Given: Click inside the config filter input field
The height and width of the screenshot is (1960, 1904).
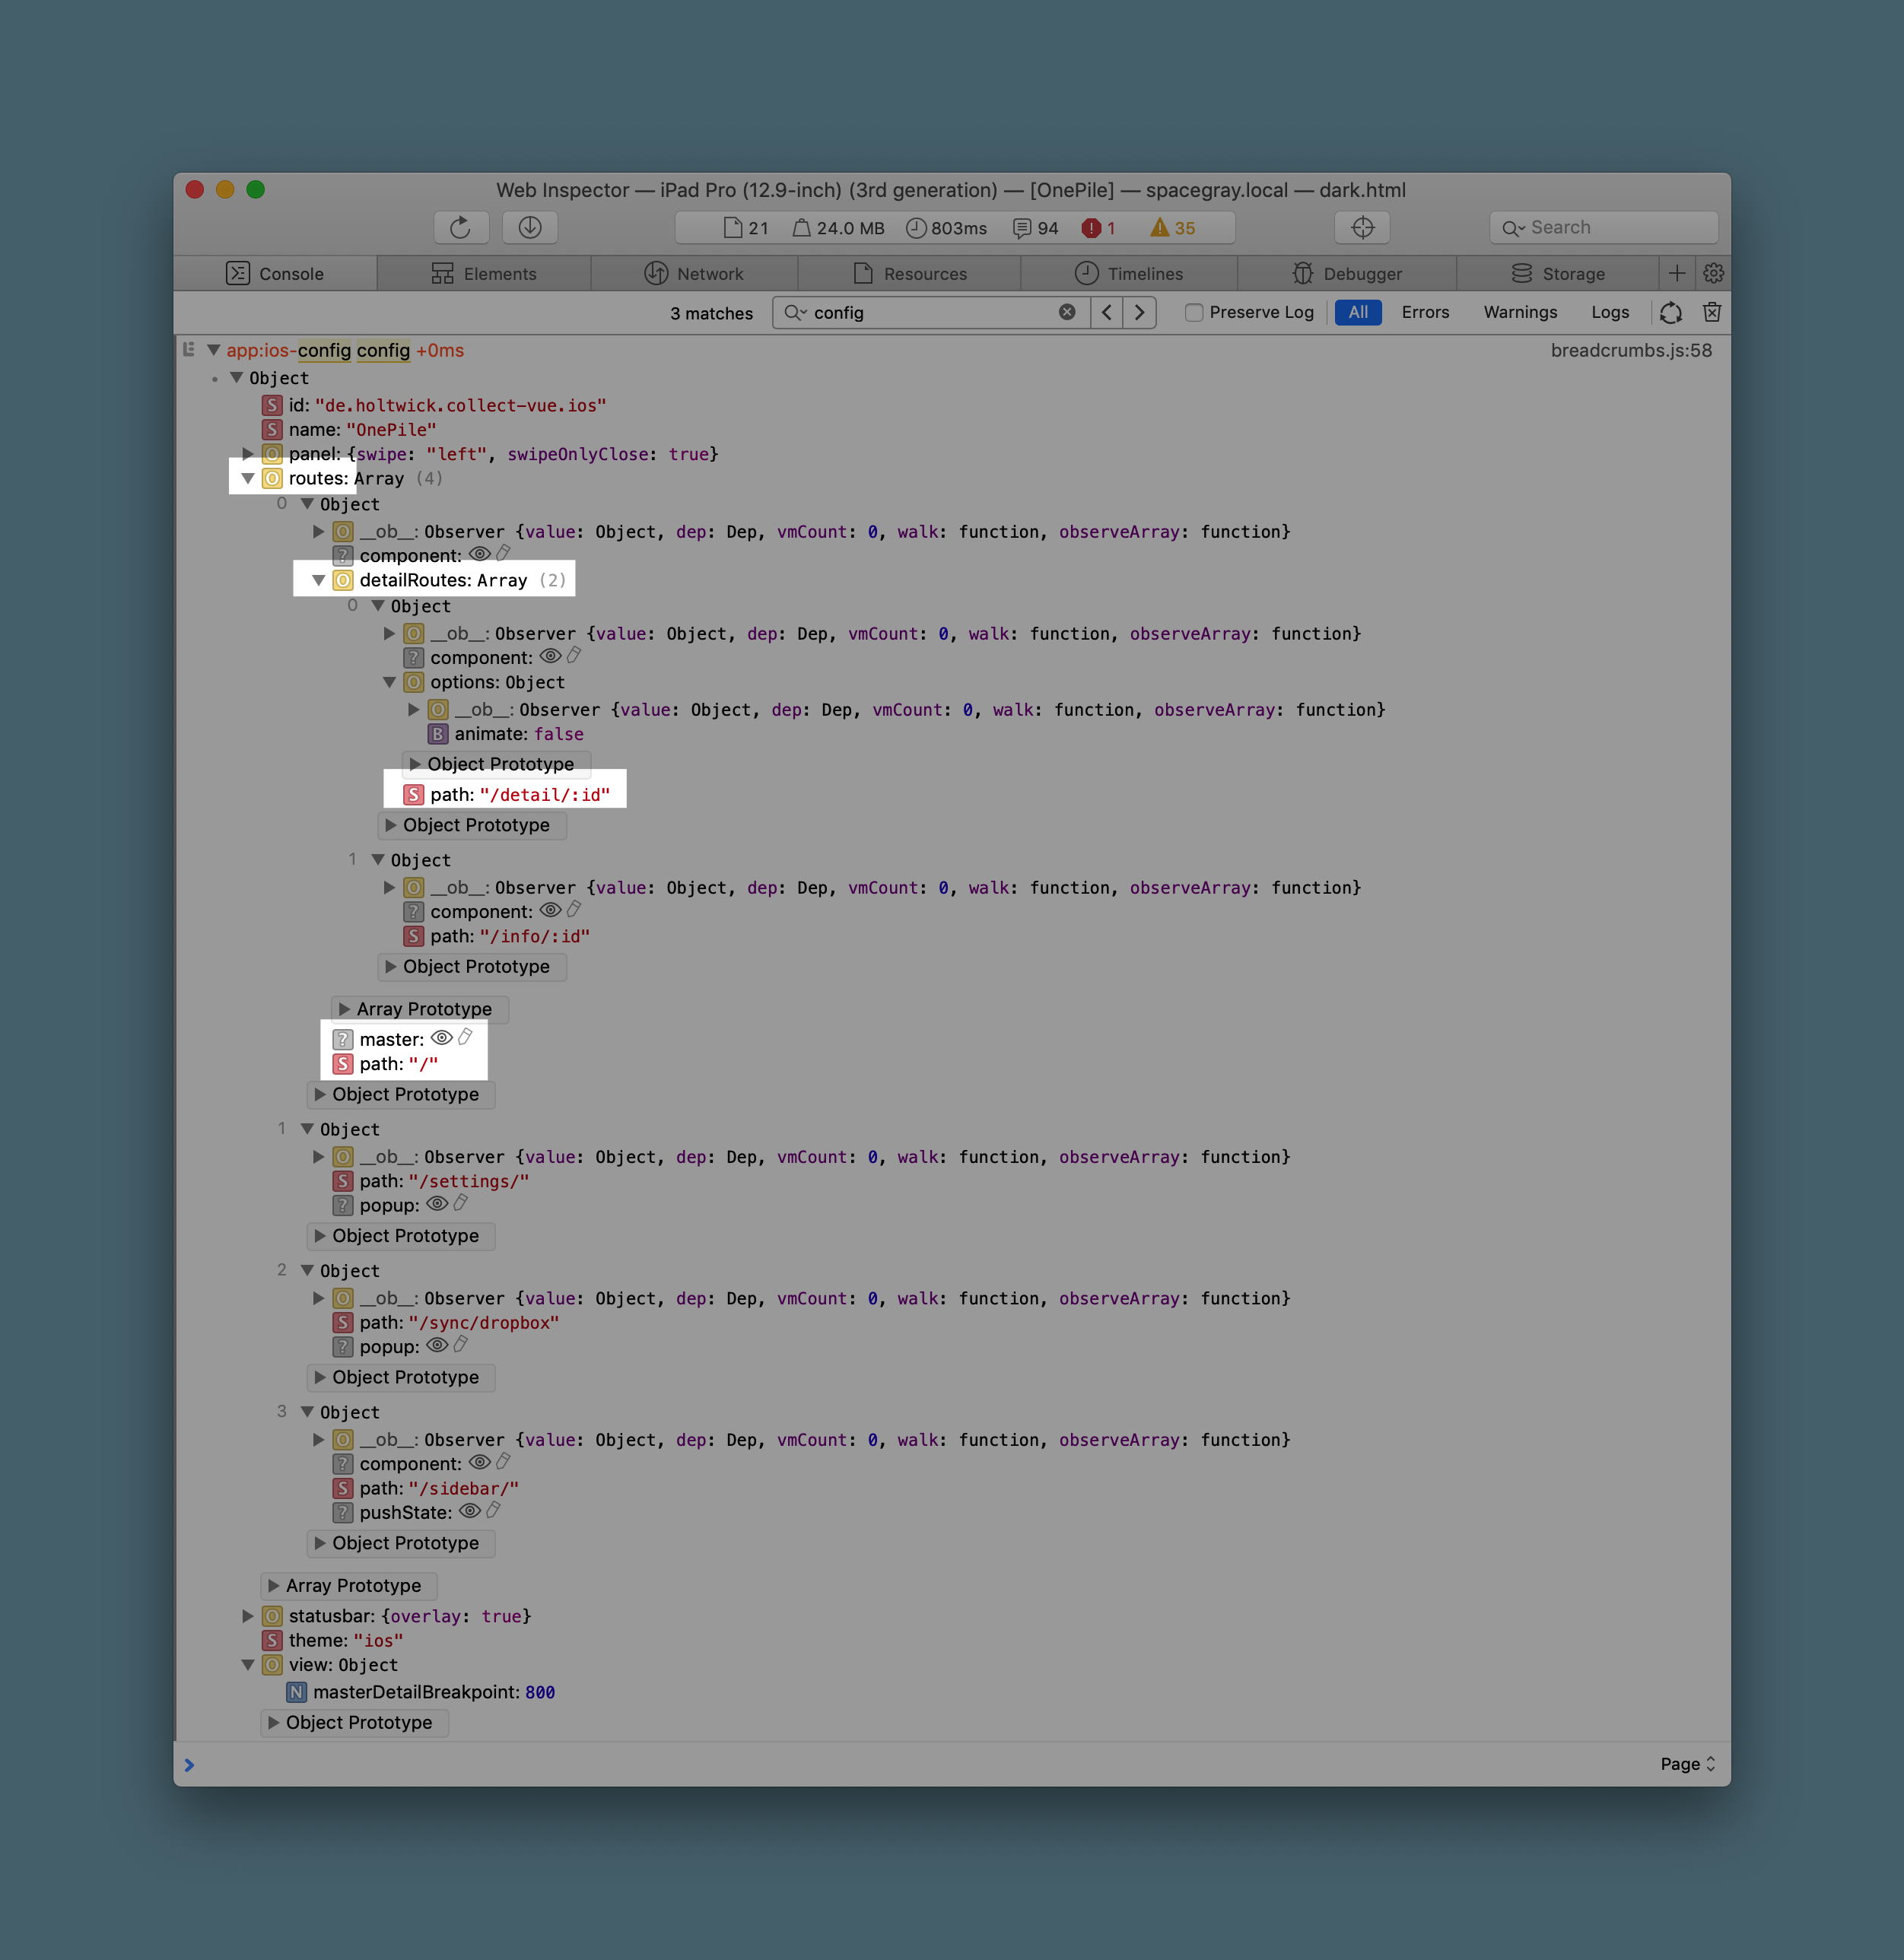Looking at the screenshot, I should click(930, 312).
